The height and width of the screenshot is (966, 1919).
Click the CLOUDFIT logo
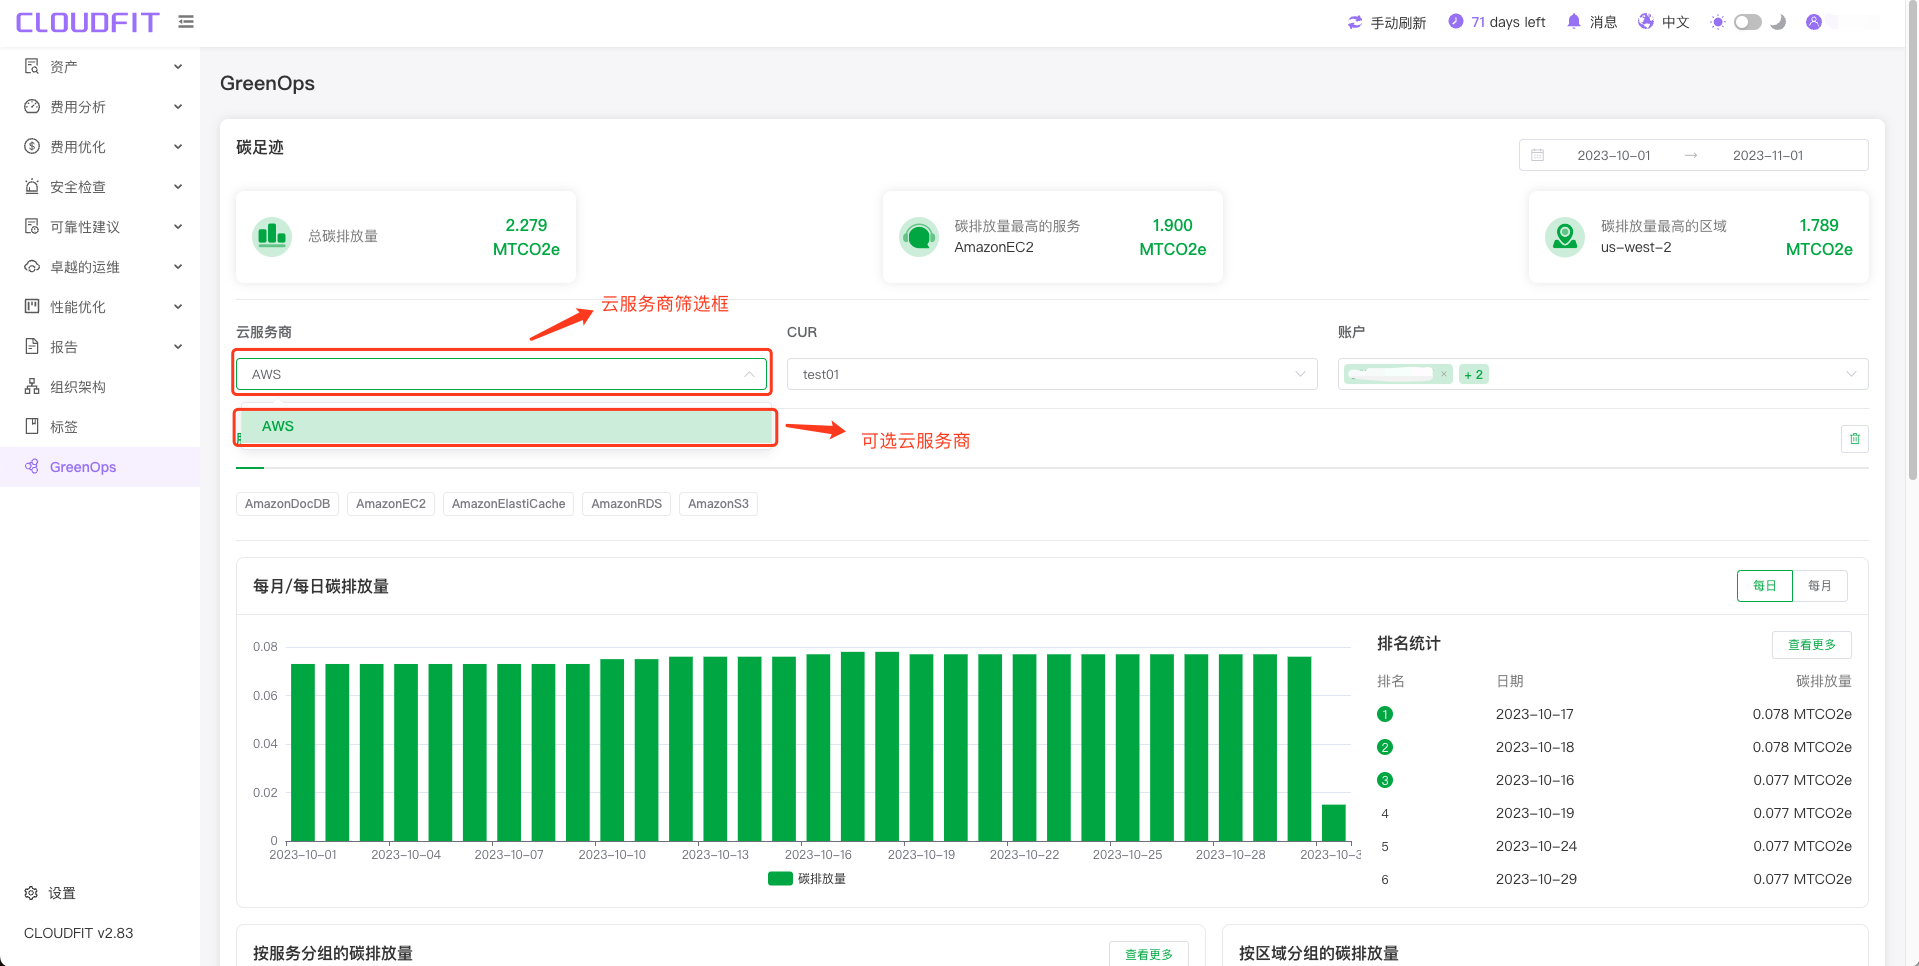click(x=87, y=22)
